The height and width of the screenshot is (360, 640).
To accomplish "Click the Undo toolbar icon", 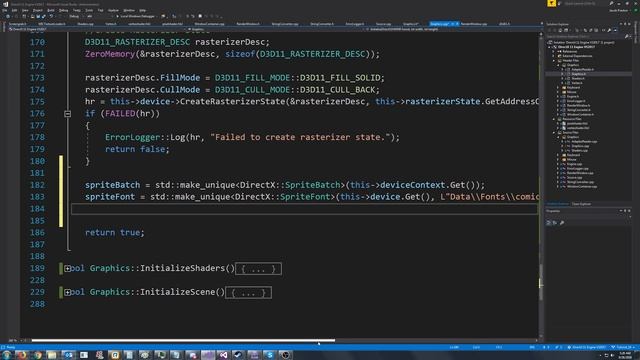I will [x=51, y=16].
